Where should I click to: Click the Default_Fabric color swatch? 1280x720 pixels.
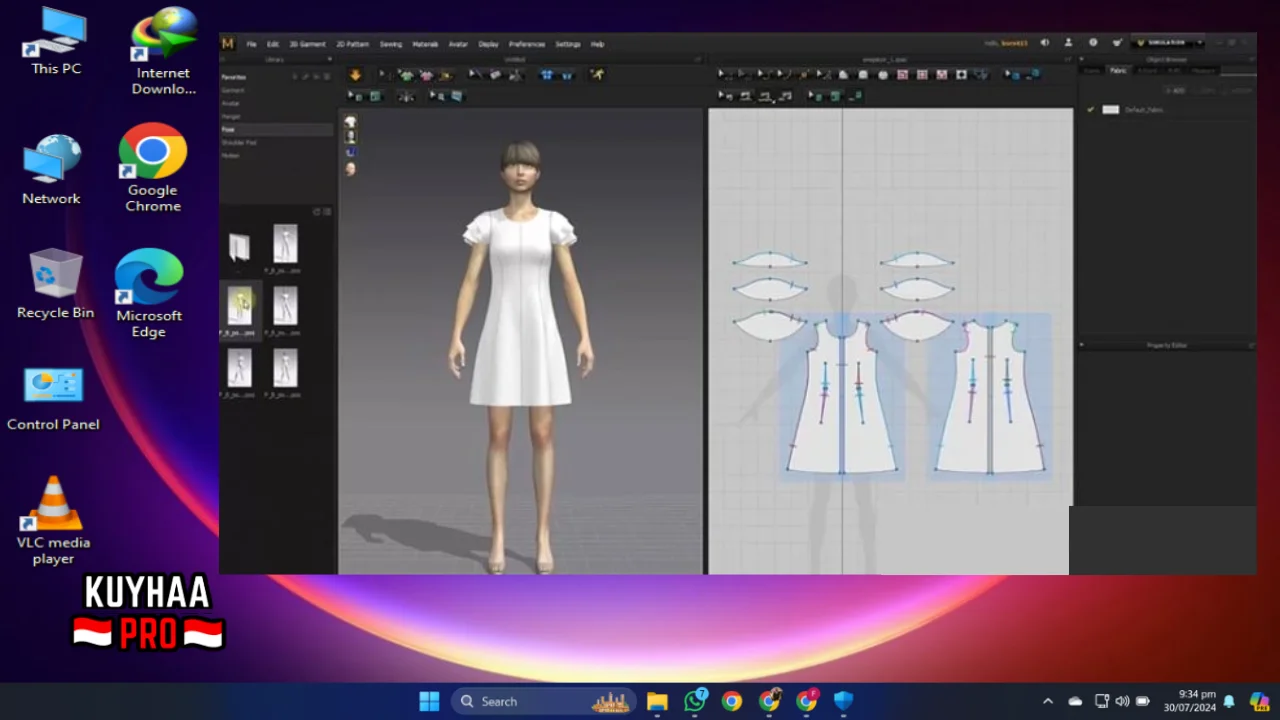click(x=1111, y=110)
